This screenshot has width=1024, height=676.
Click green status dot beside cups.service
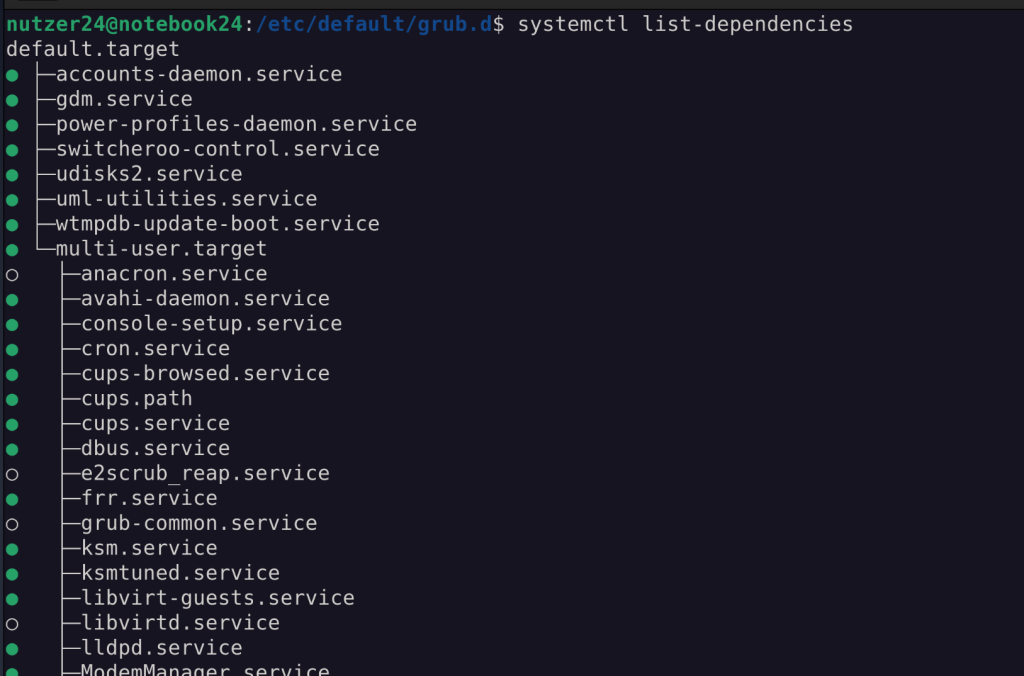point(12,425)
